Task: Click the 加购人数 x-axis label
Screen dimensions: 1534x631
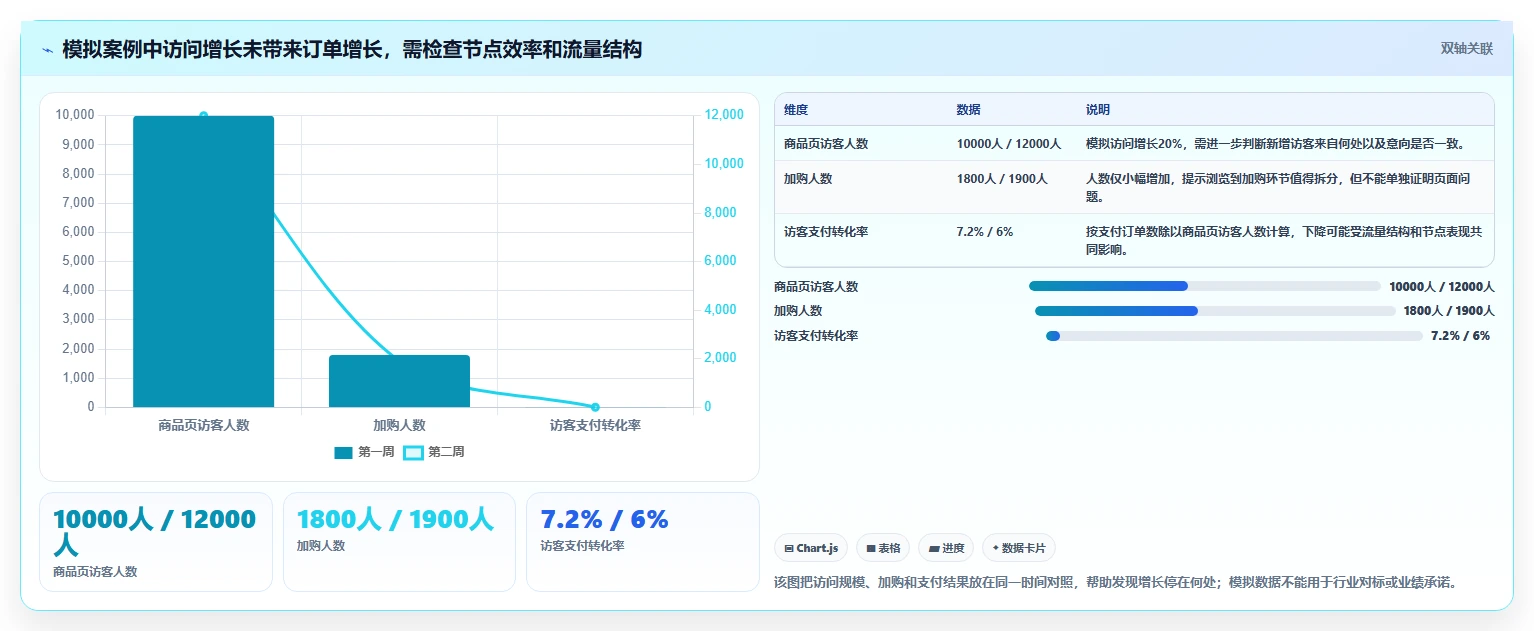Action: (x=399, y=425)
